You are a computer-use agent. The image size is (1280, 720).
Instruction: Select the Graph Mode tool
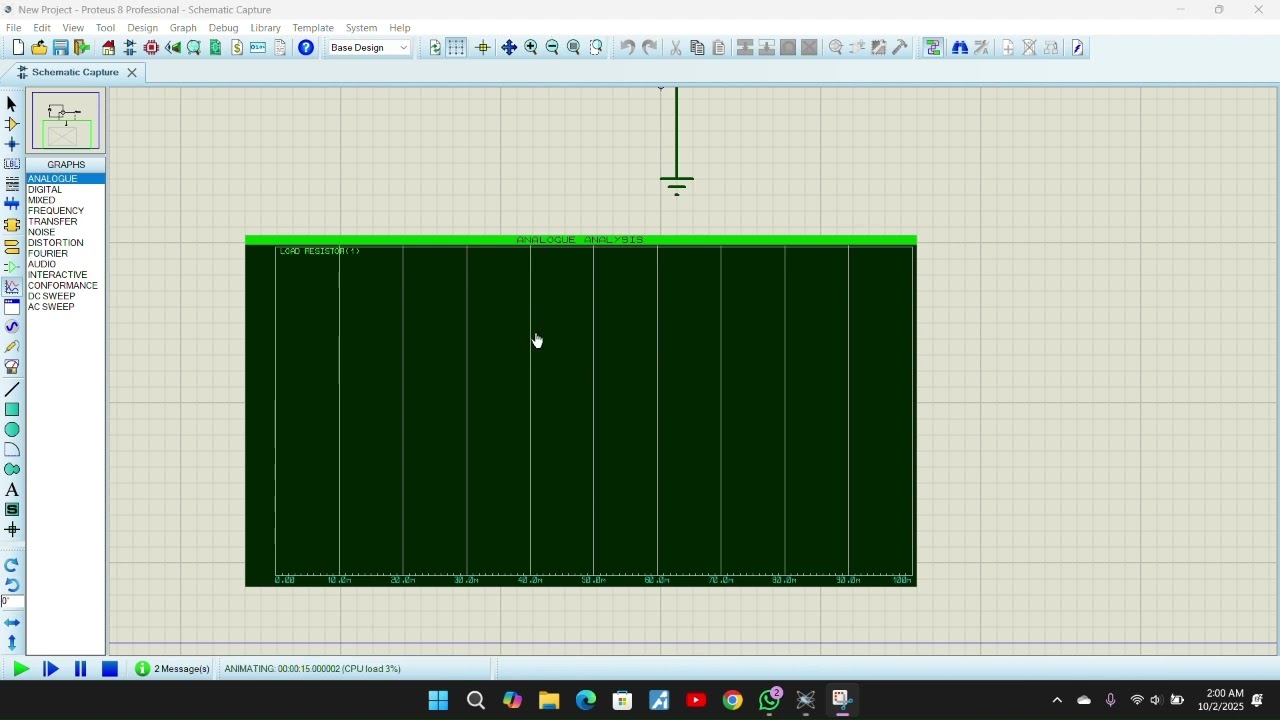pyautogui.click(x=12, y=287)
